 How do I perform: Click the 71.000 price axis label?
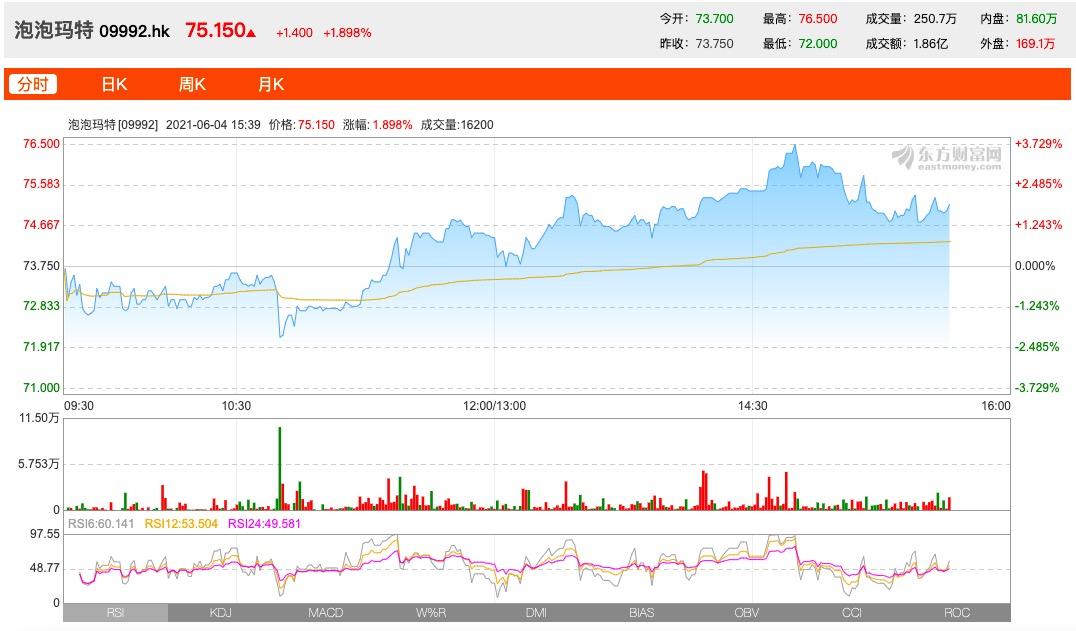point(42,388)
